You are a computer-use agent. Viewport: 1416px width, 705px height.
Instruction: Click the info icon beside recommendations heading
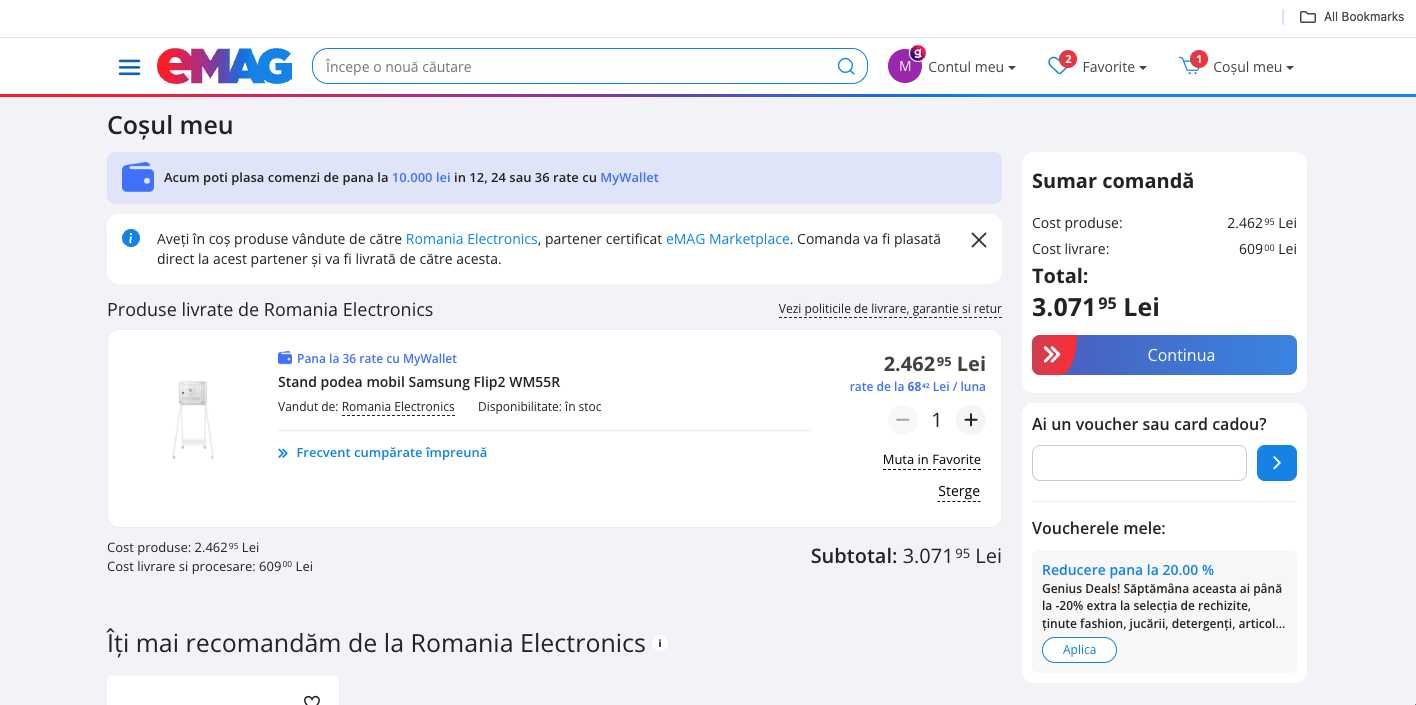[x=660, y=643]
